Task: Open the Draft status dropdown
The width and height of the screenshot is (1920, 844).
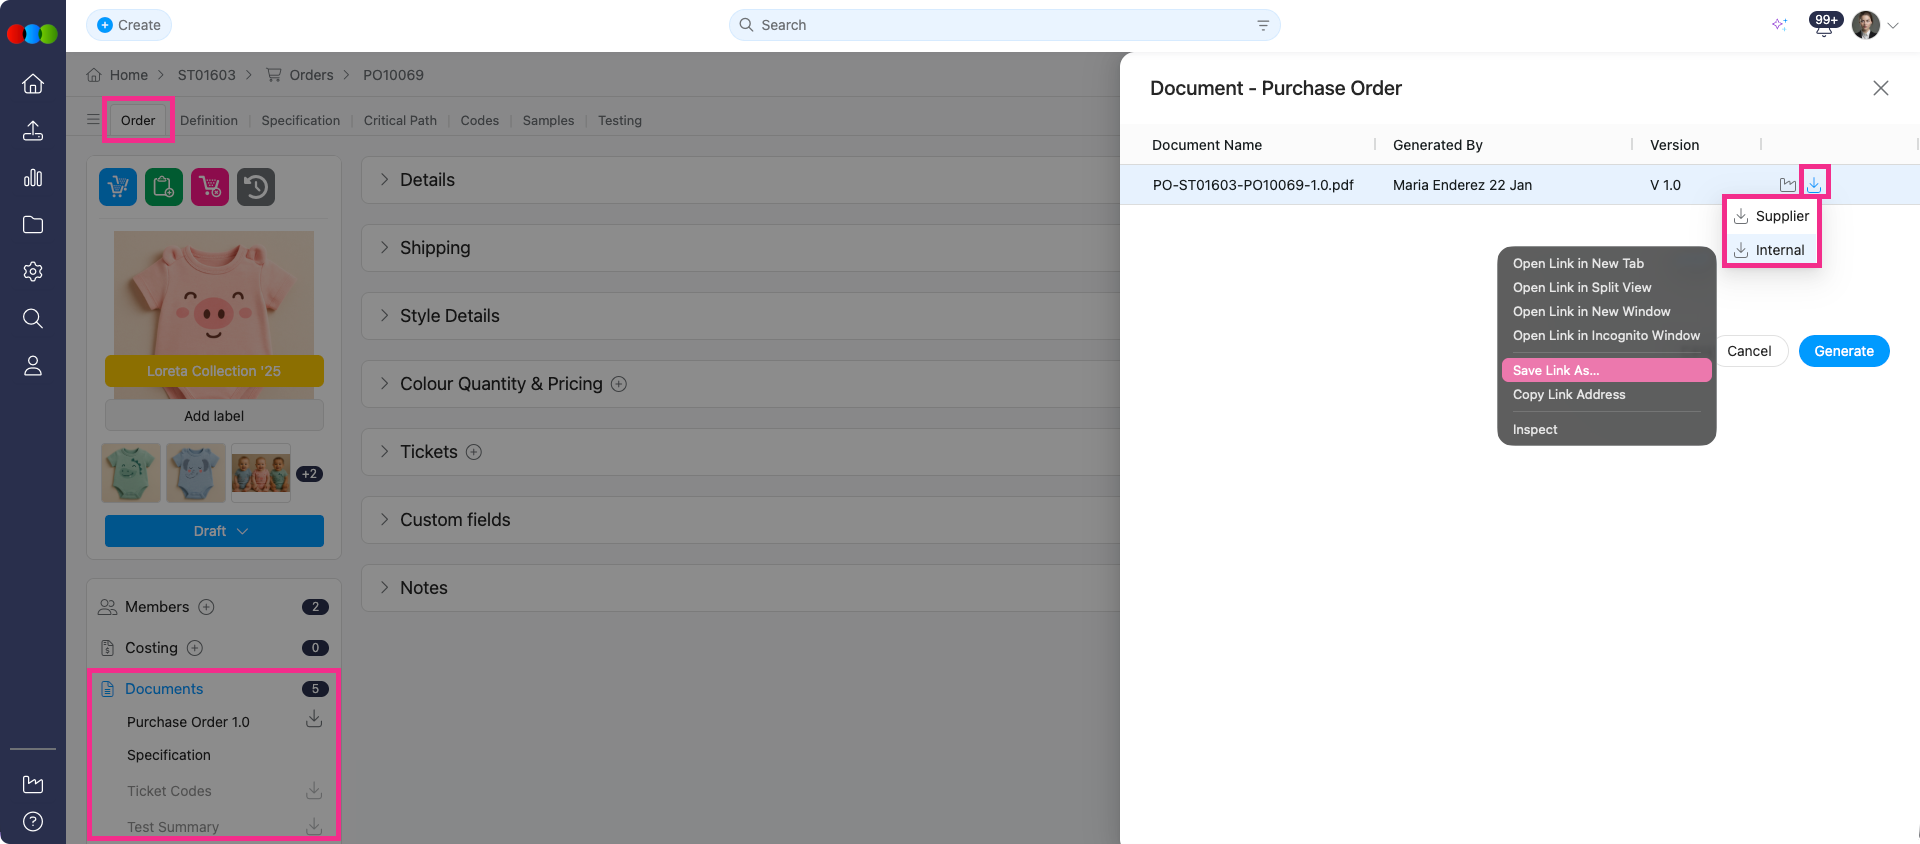Action: click(214, 531)
